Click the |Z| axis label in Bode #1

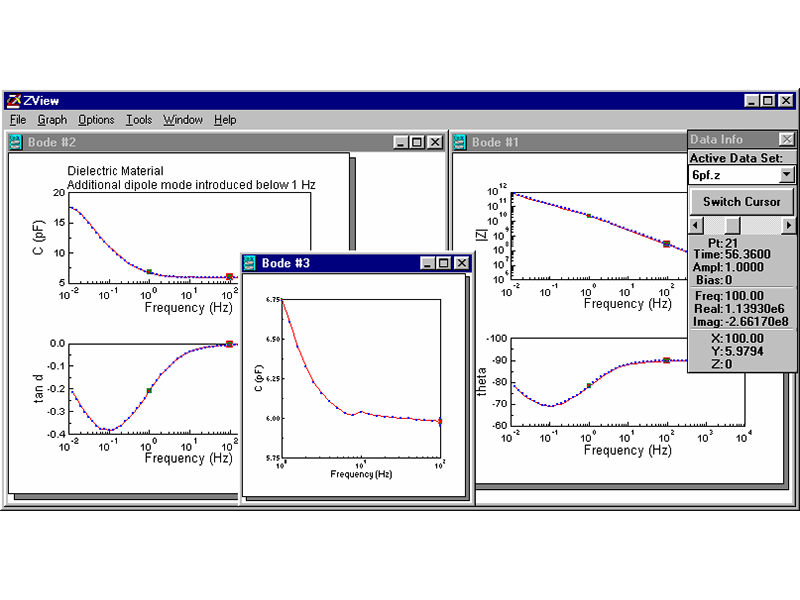coord(481,234)
